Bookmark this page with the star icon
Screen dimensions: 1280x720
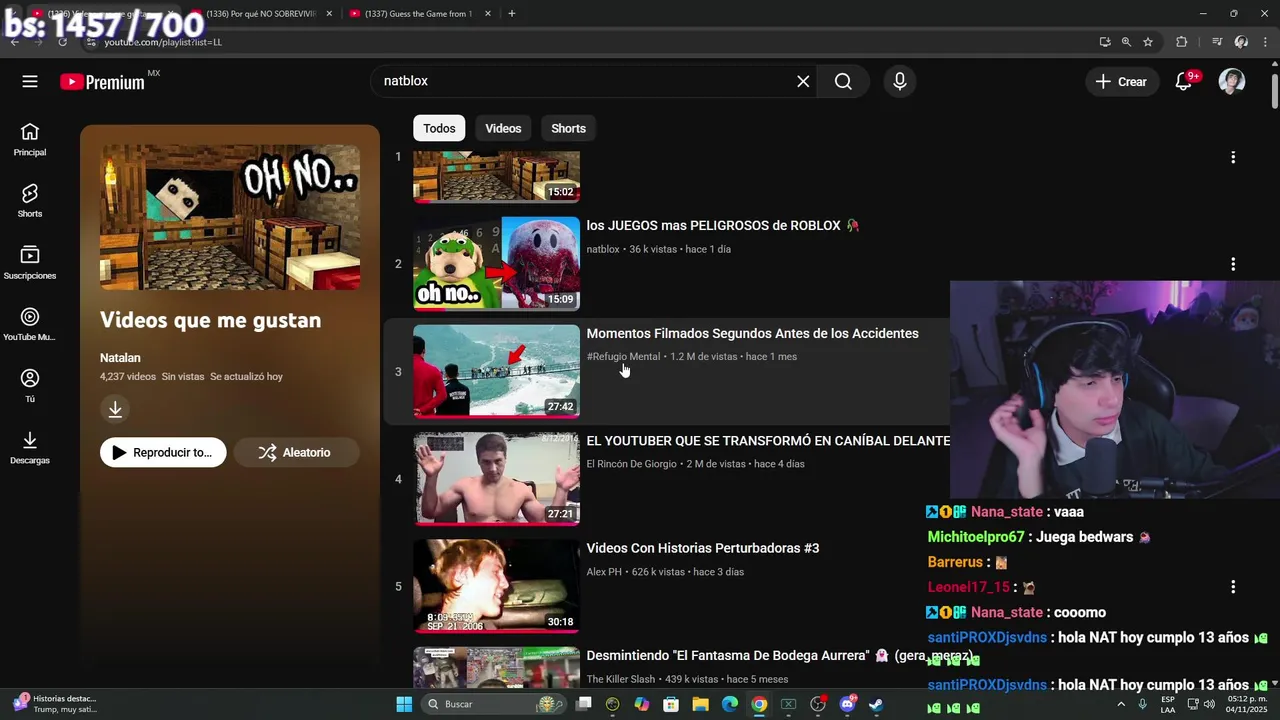(1148, 42)
